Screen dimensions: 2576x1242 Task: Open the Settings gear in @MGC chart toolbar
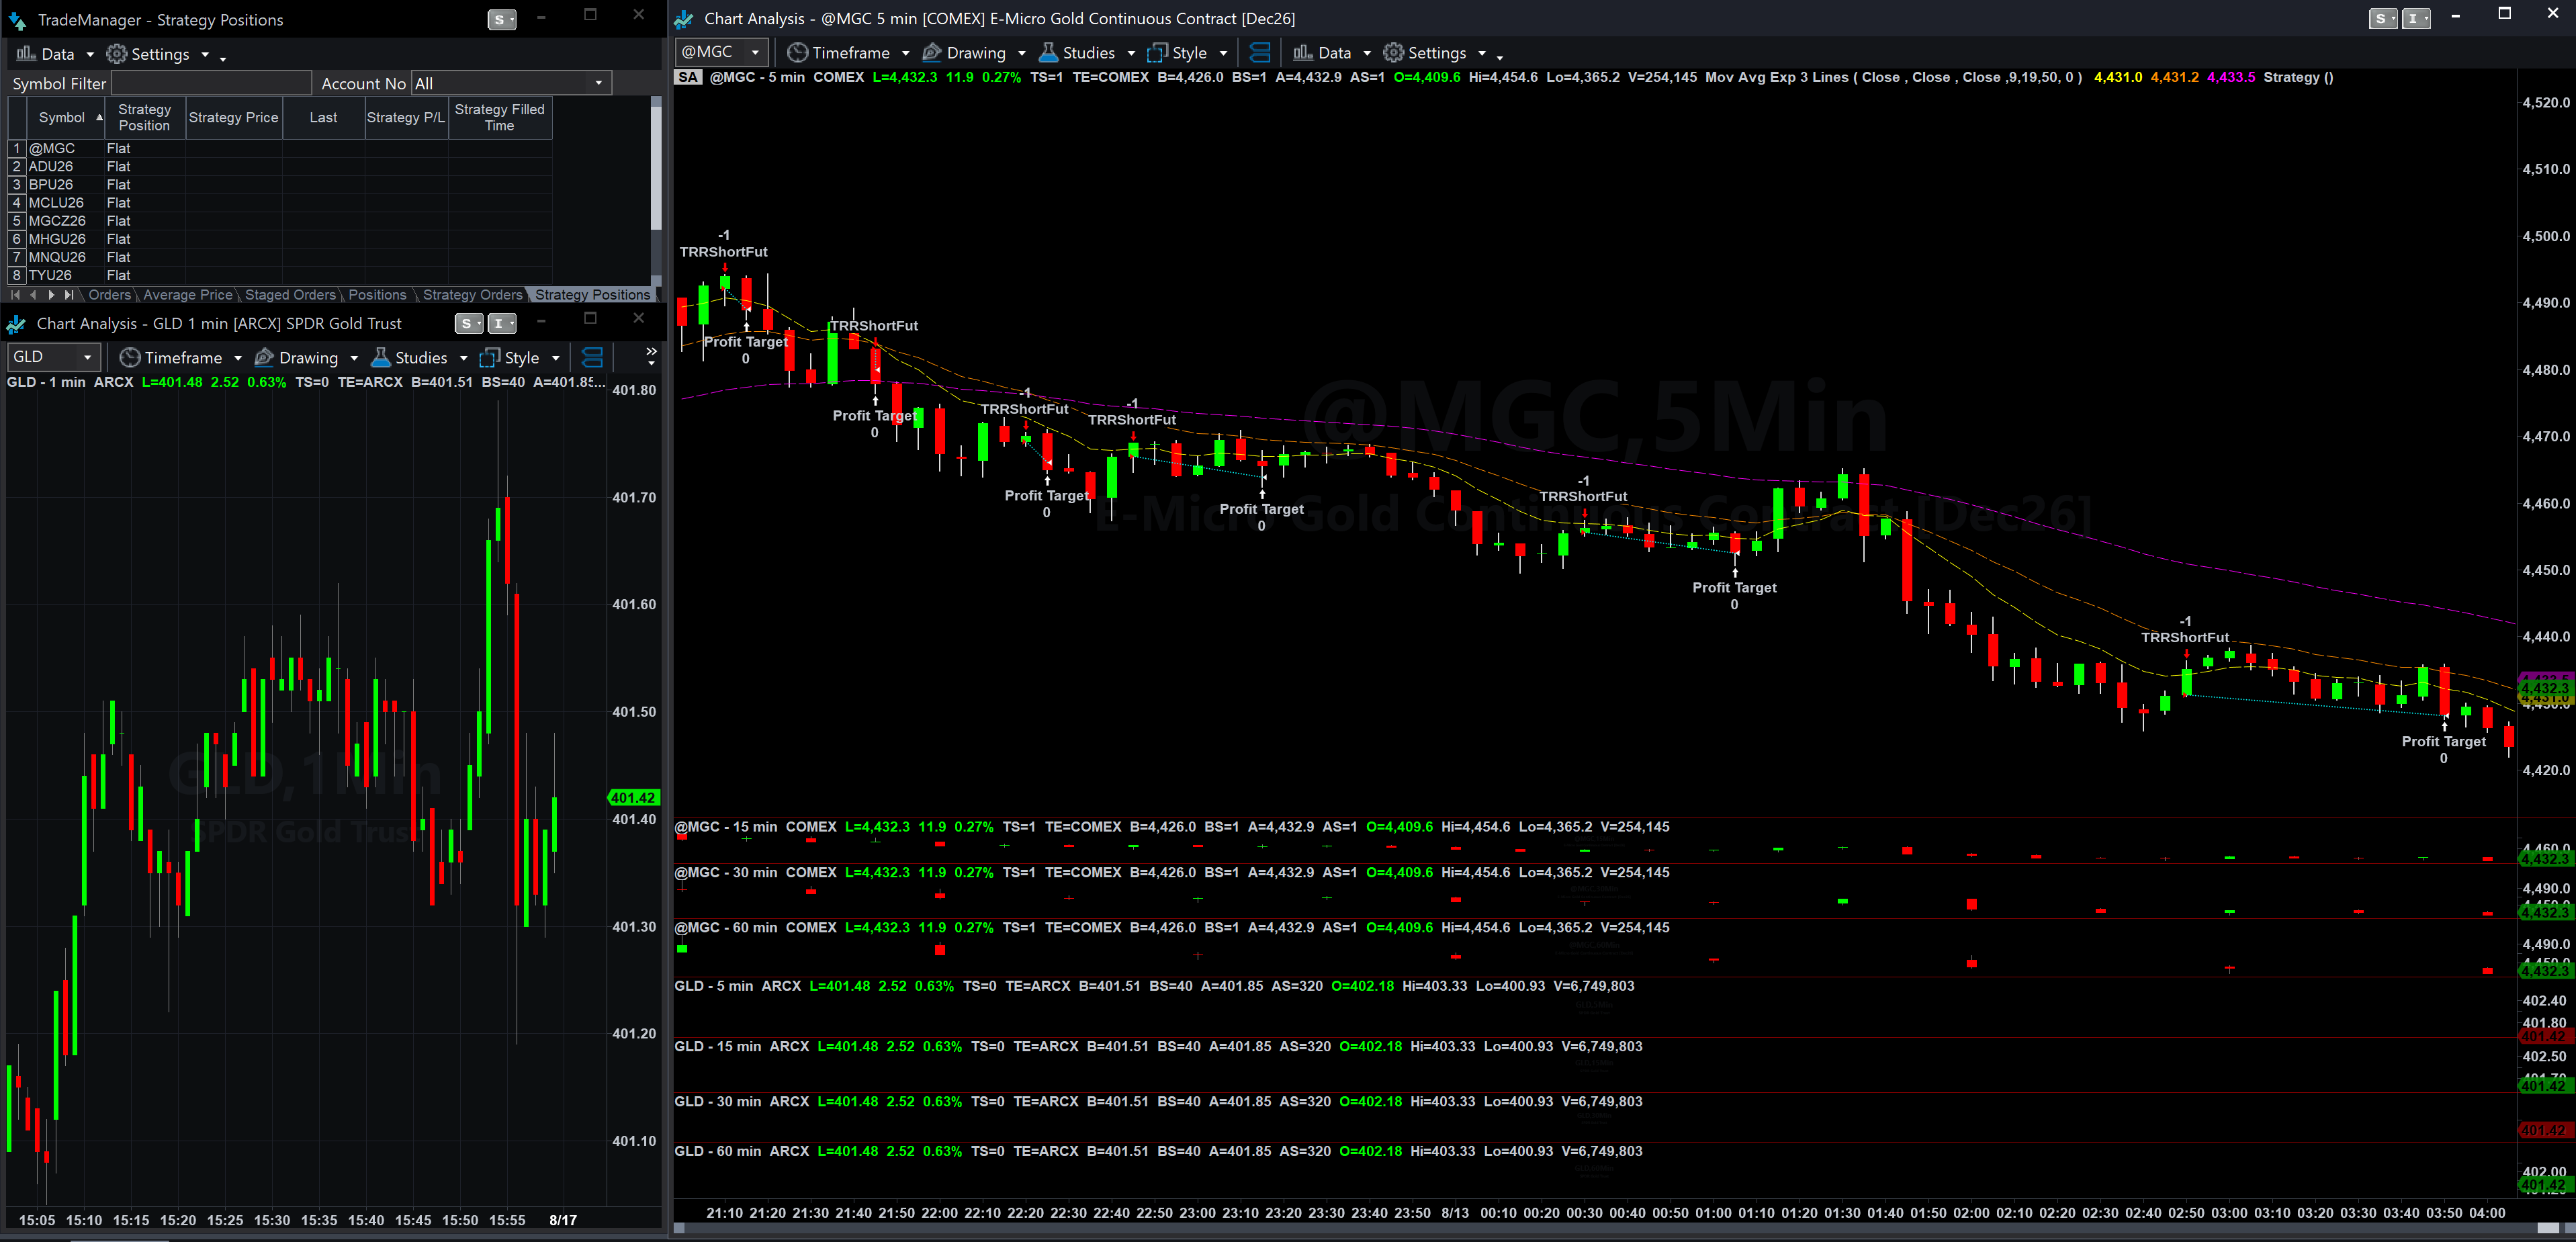coord(1393,53)
